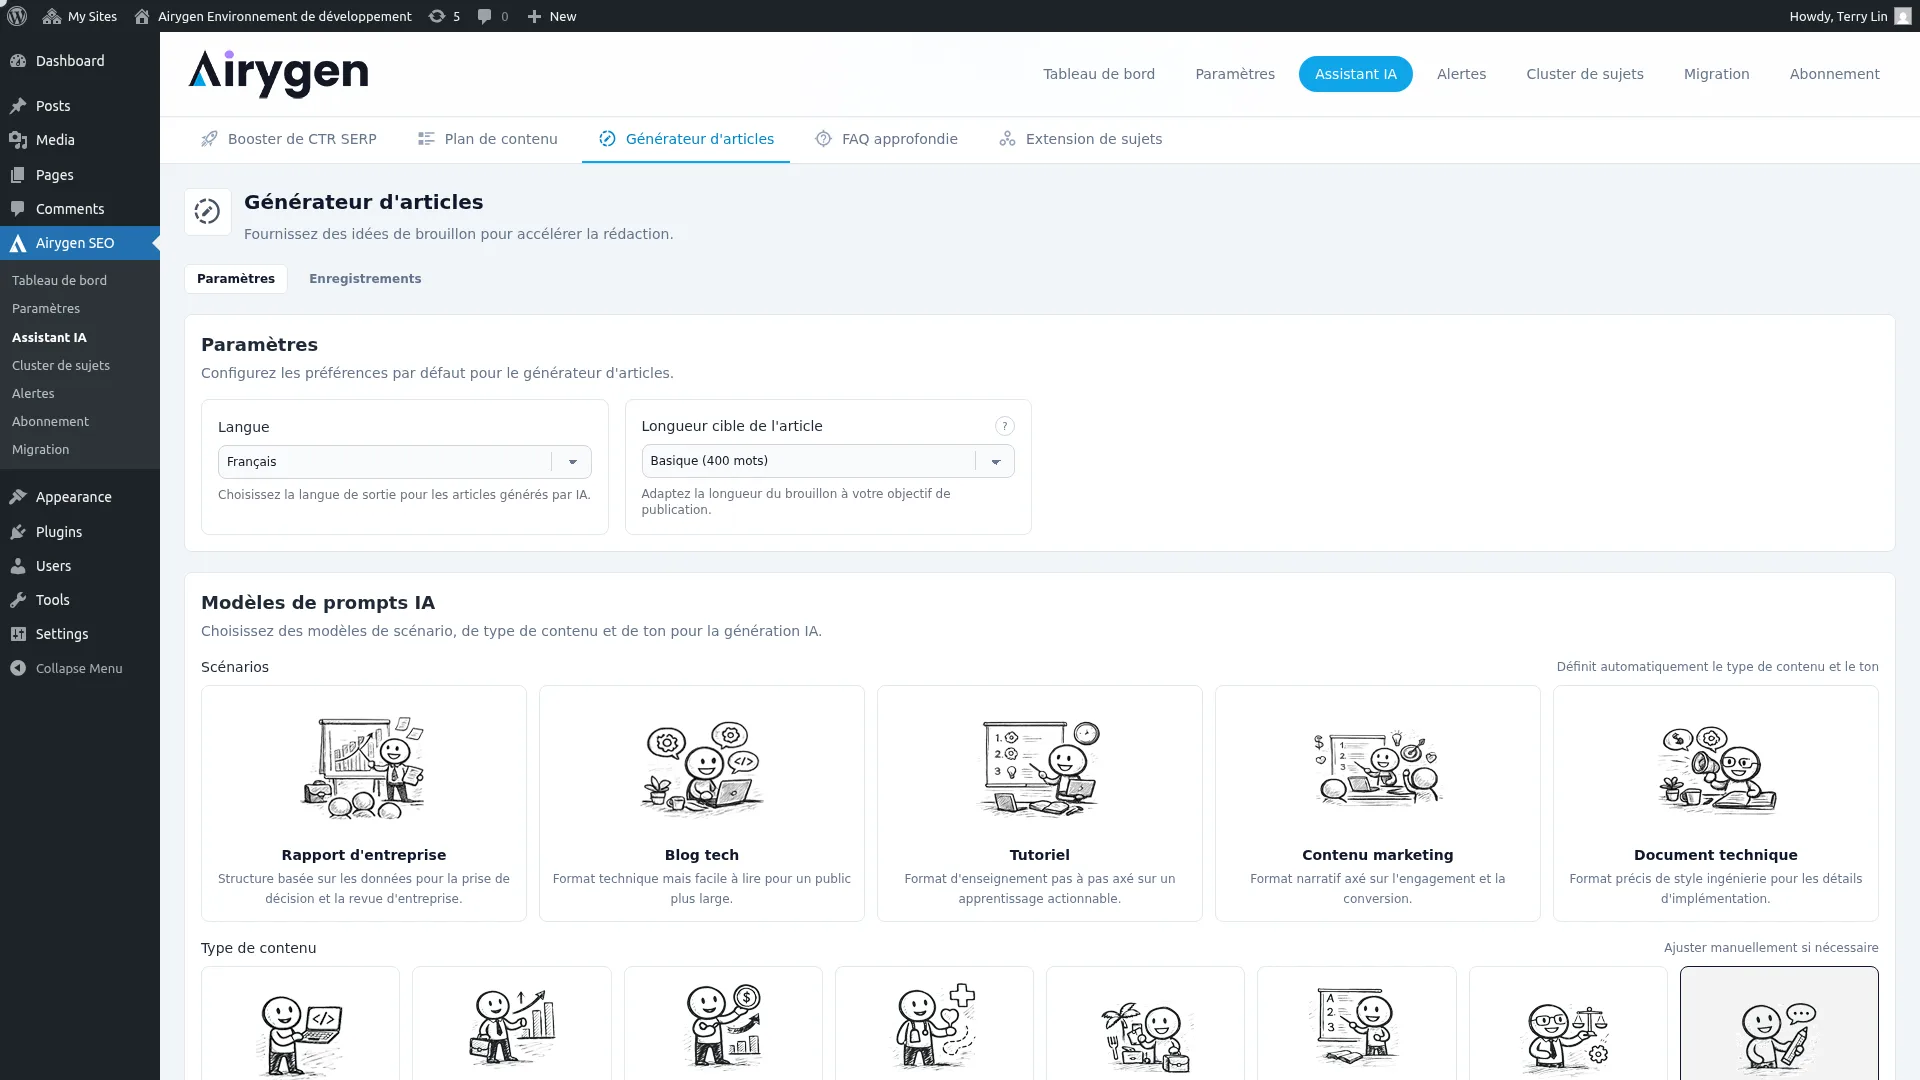The width and height of the screenshot is (1920, 1080).
Task: Switch to the Enregistrements sub-tab
Action: click(365, 279)
